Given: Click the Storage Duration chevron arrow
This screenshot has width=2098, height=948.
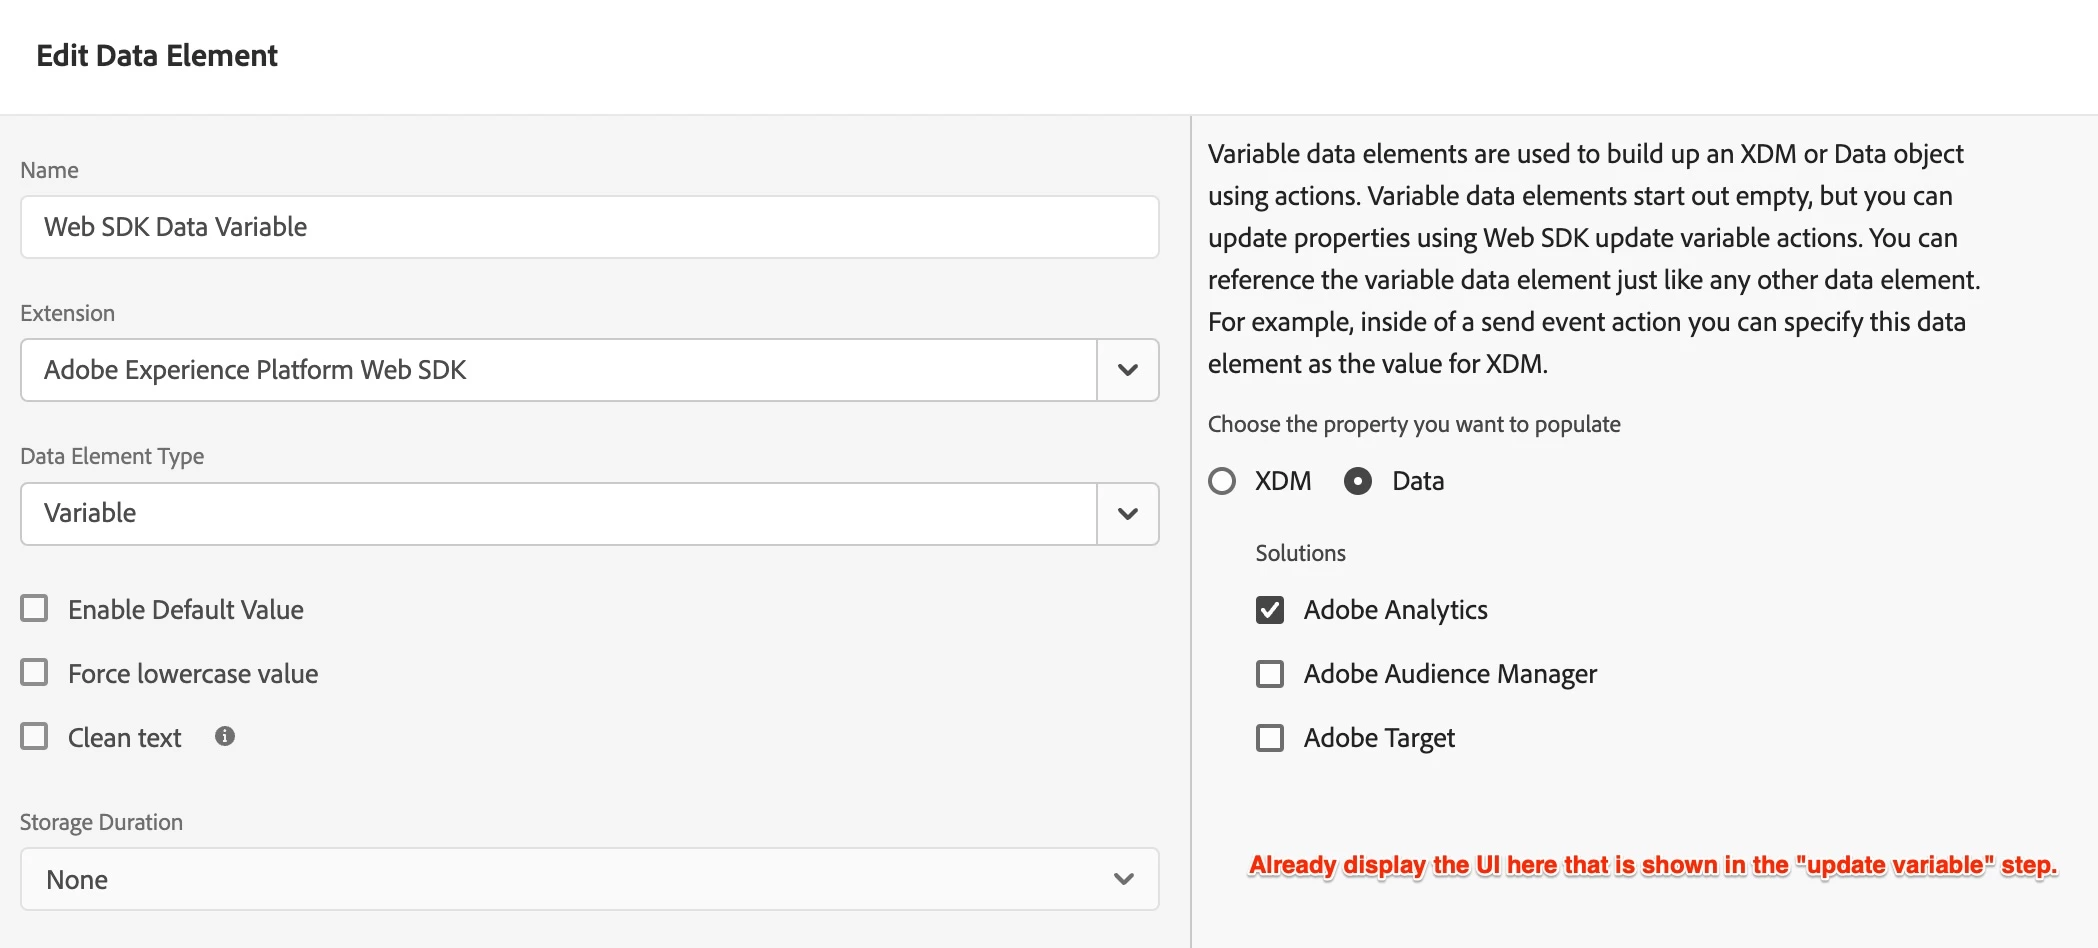Looking at the screenshot, I should pos(1124,880).
